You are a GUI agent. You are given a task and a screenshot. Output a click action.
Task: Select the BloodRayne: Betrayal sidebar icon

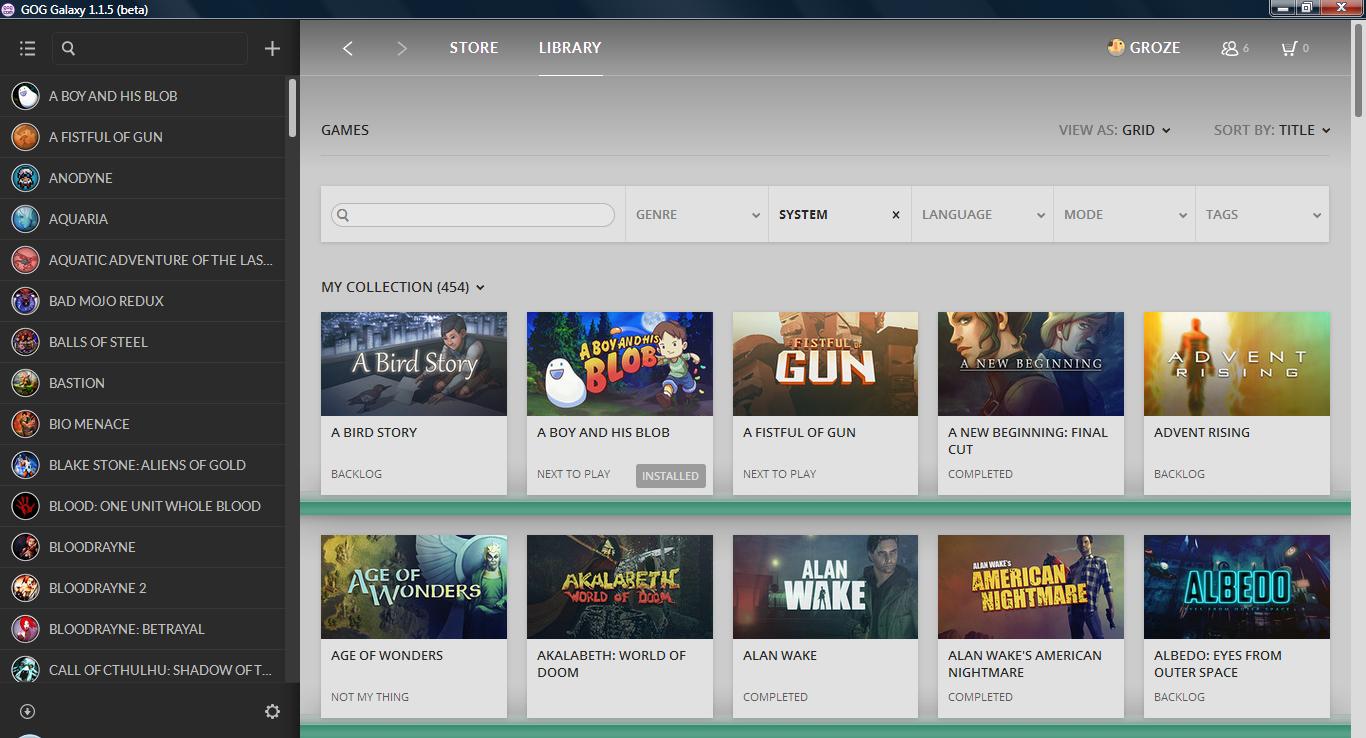coord(25,629)
